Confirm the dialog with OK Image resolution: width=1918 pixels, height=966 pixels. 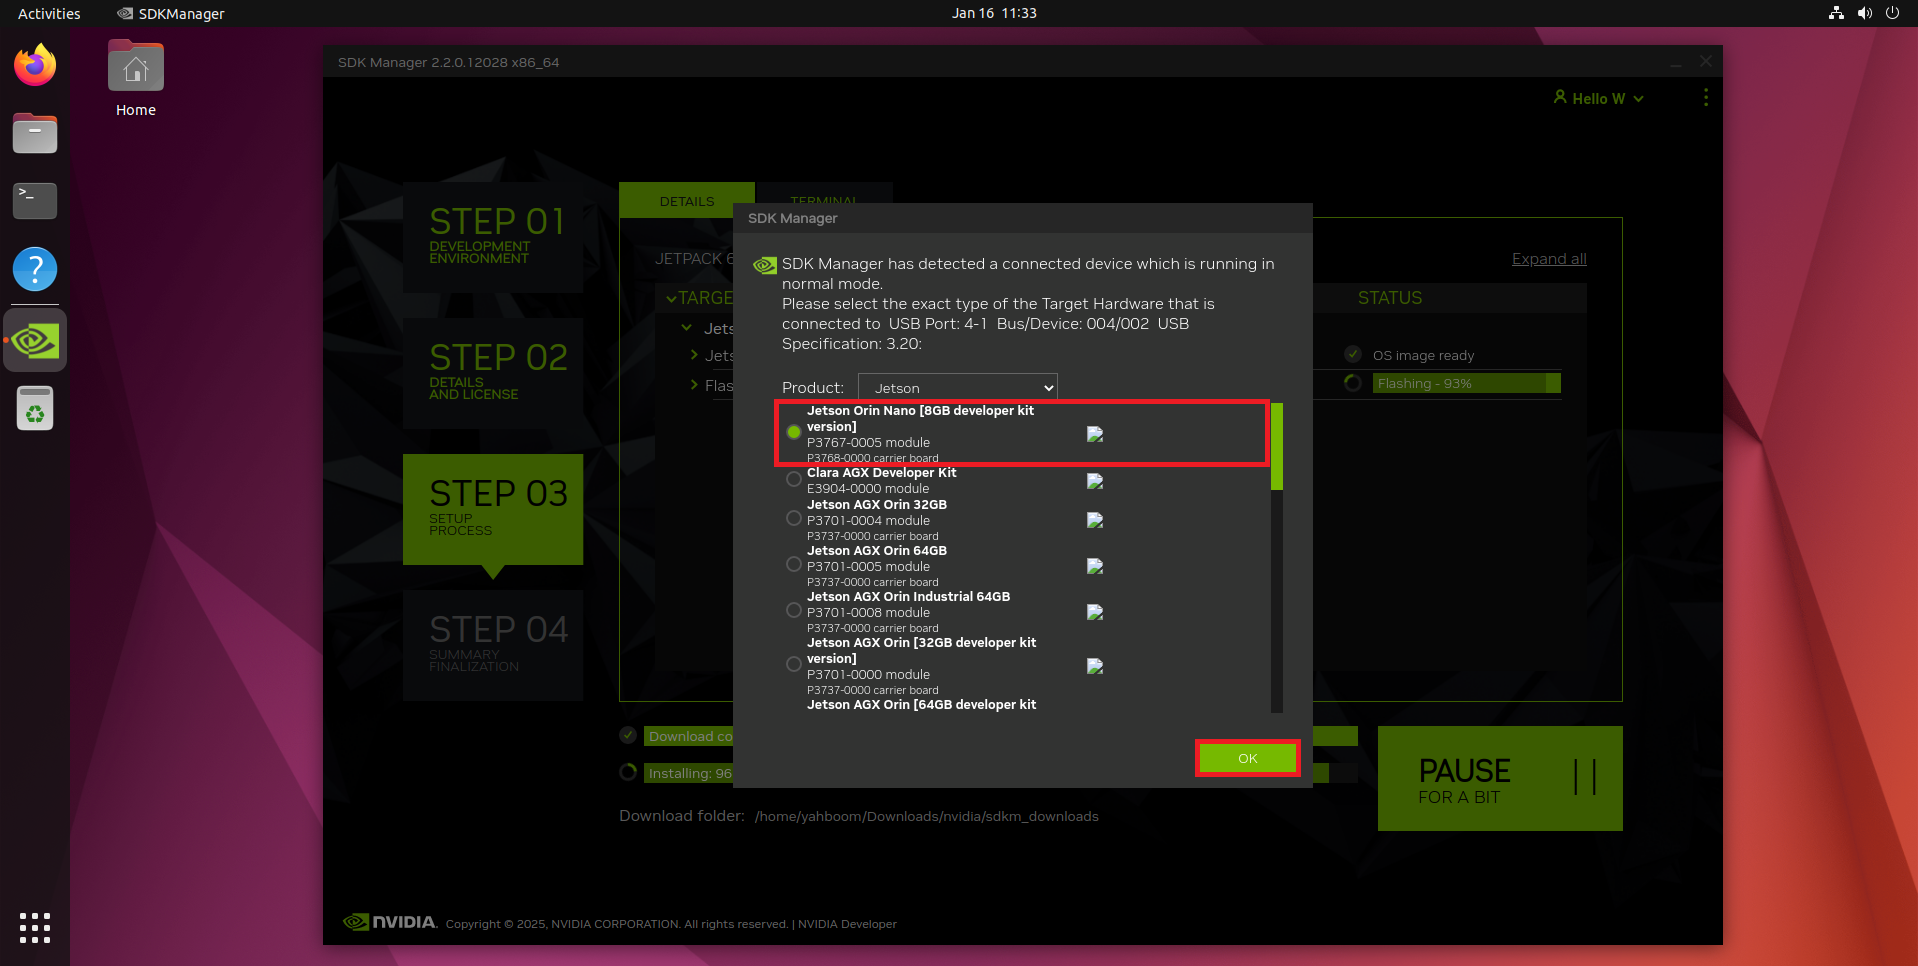point(1247,758)
